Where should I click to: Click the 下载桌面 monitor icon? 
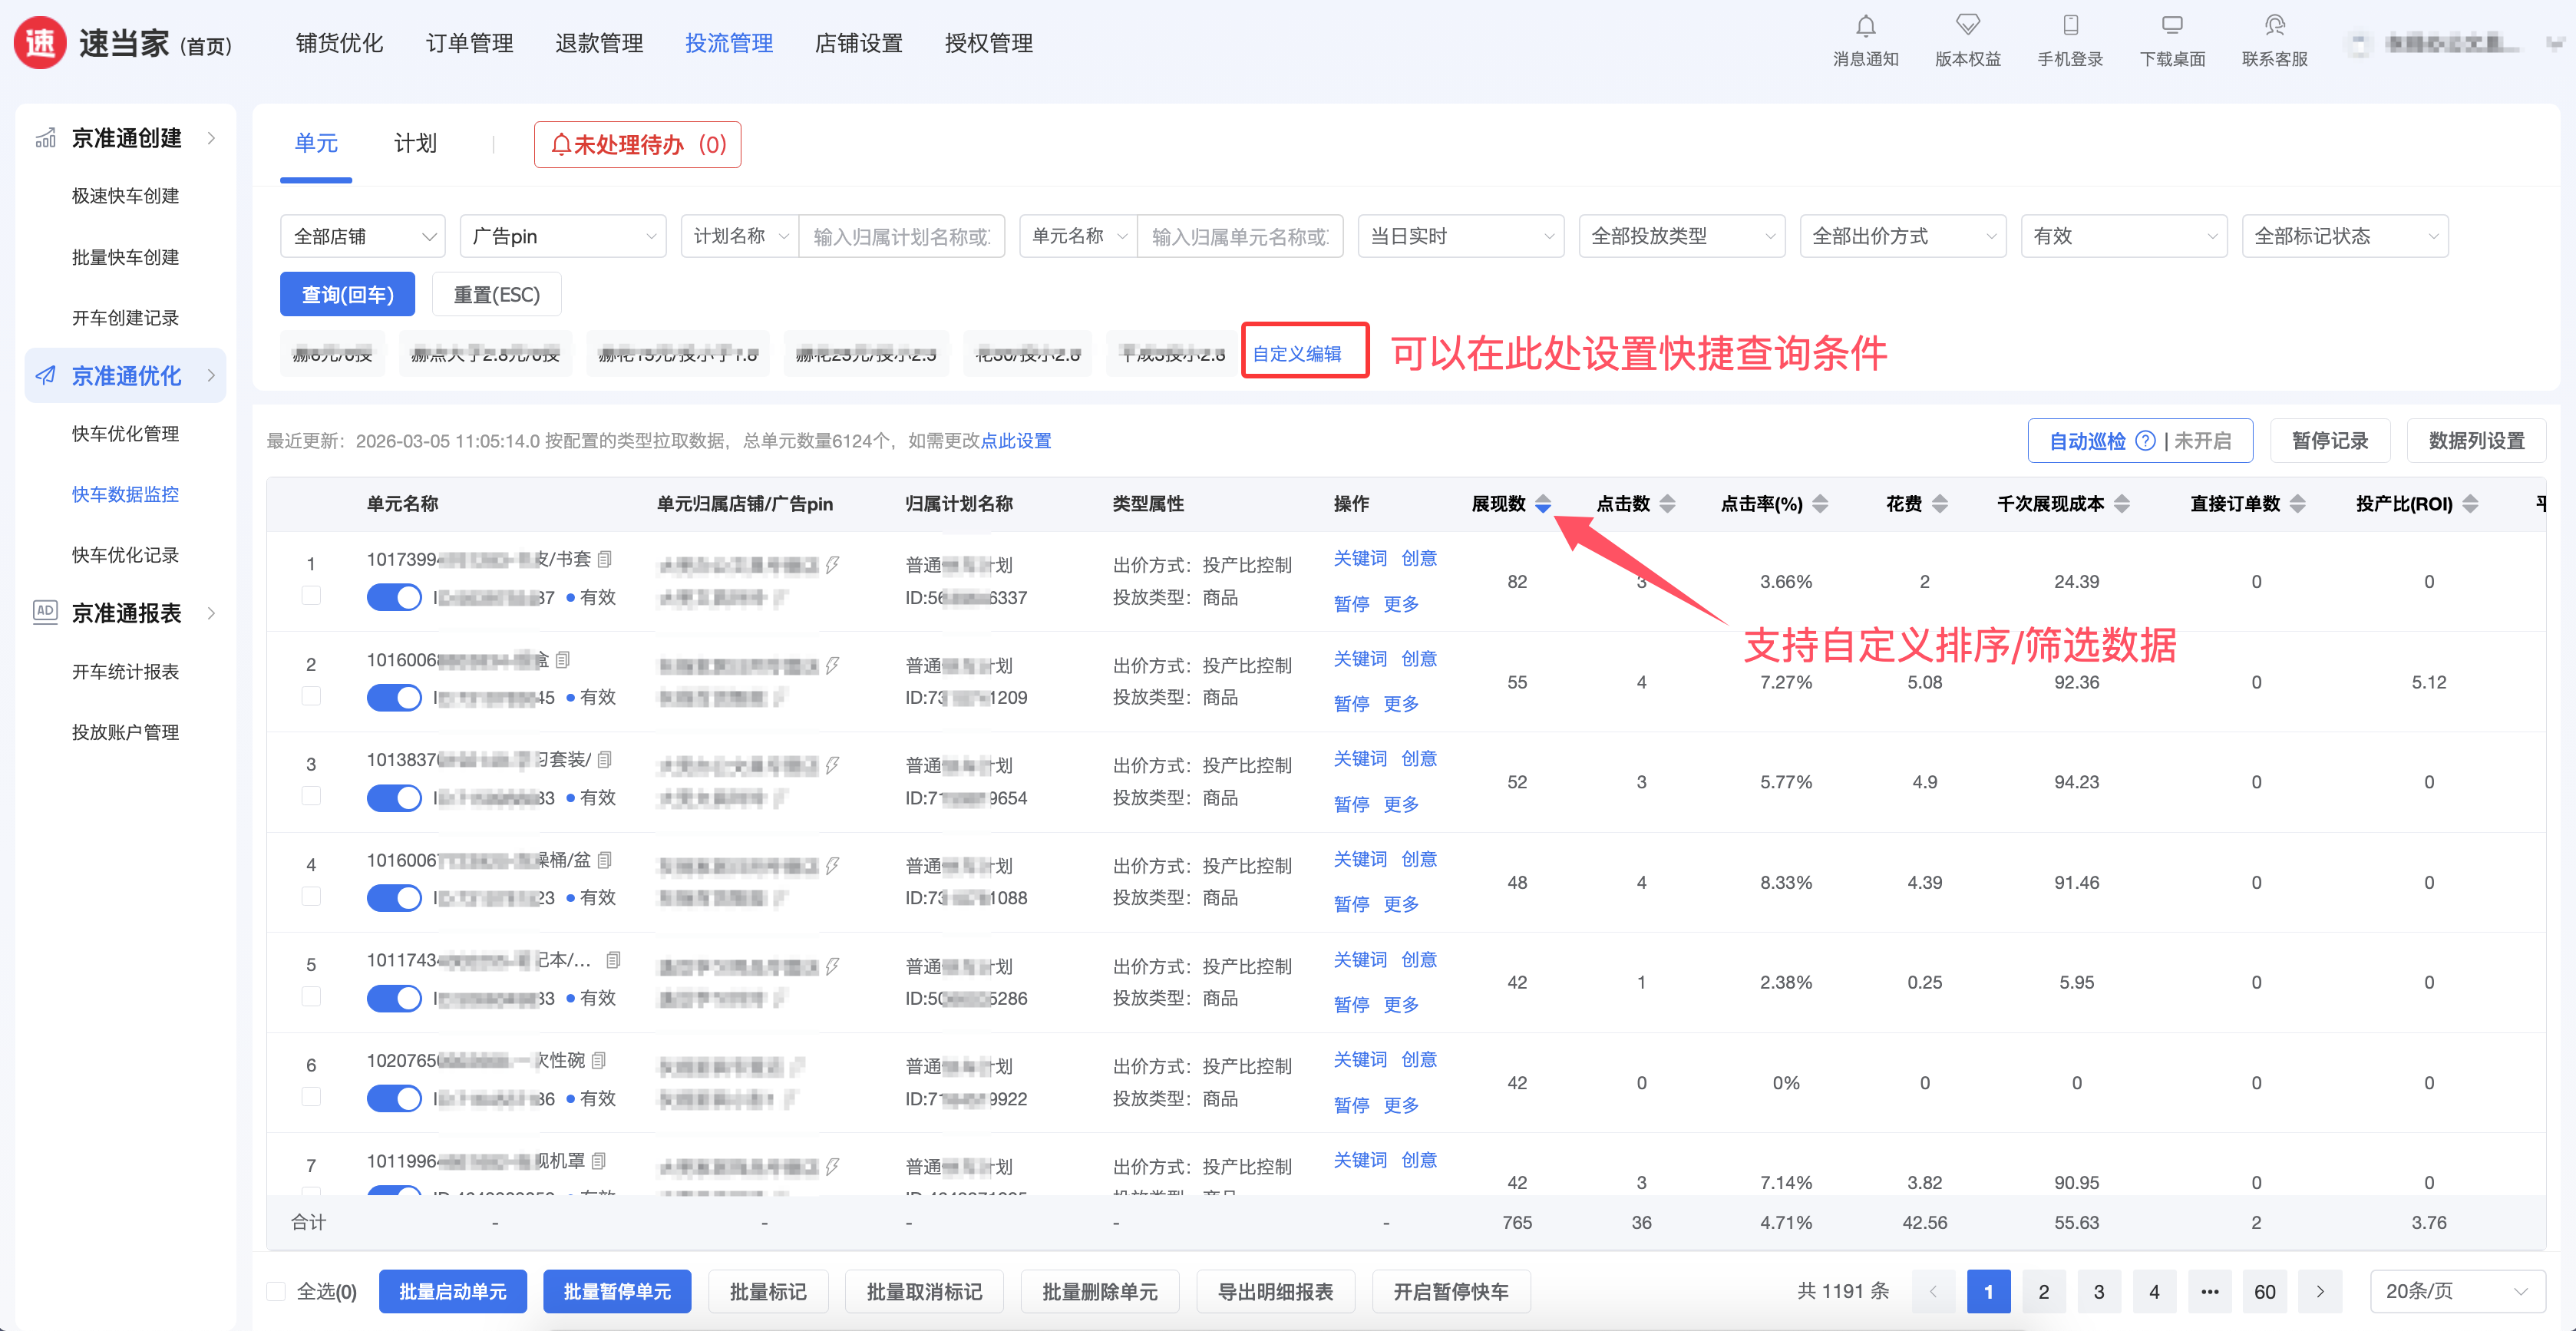point(2172,26)
